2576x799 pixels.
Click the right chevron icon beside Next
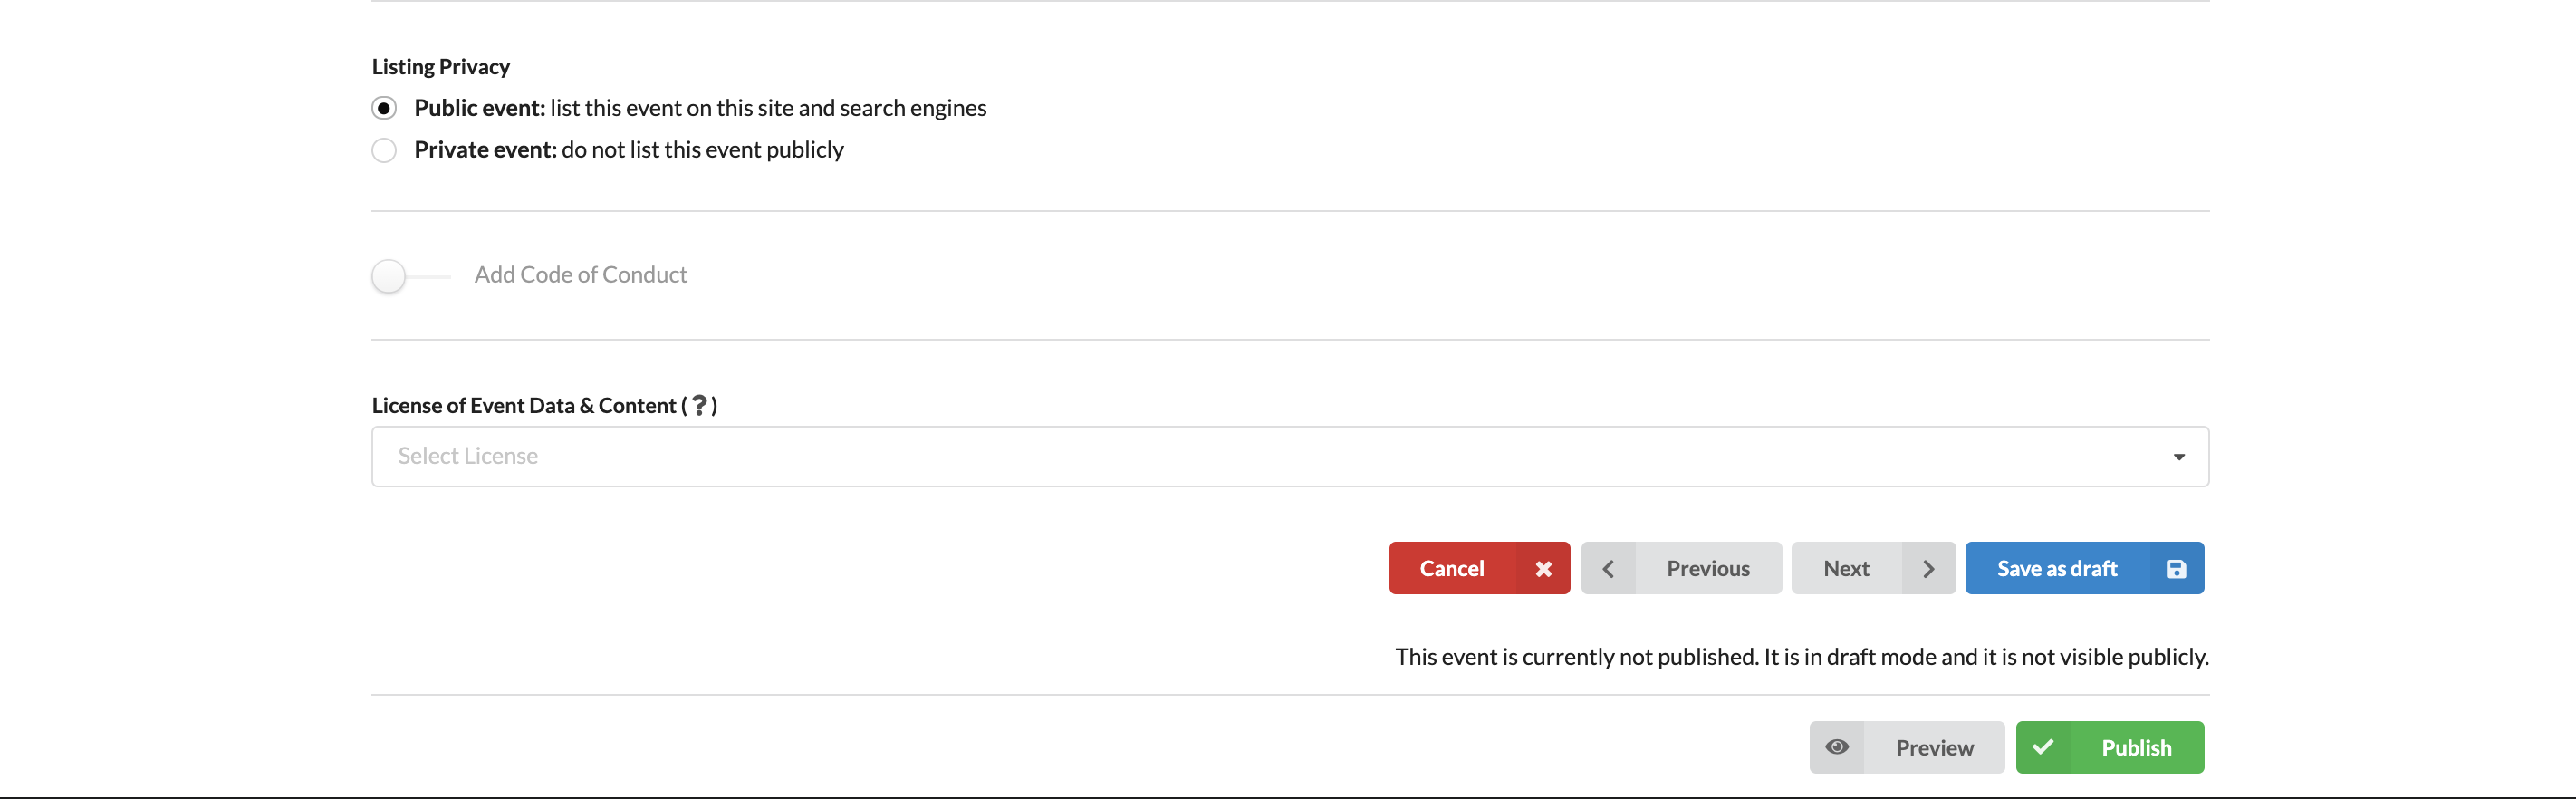click(1928, 568)
